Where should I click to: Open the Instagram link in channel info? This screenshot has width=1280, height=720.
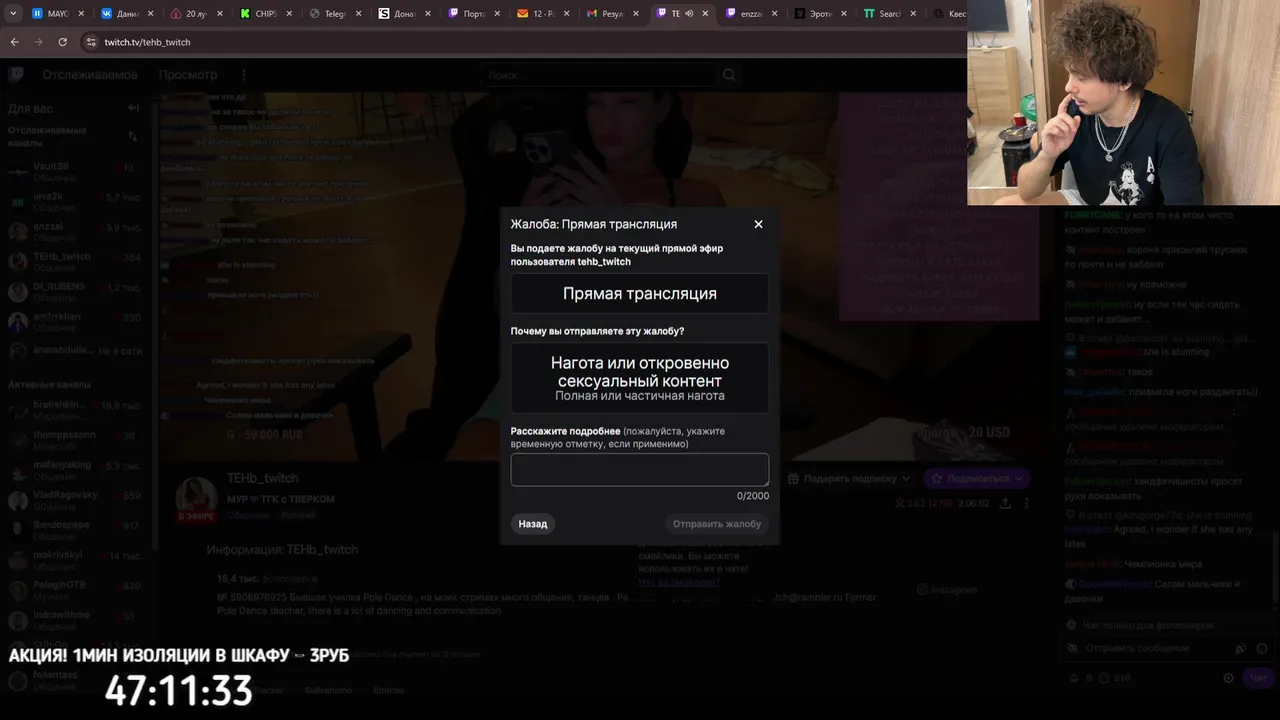[947, 590]
